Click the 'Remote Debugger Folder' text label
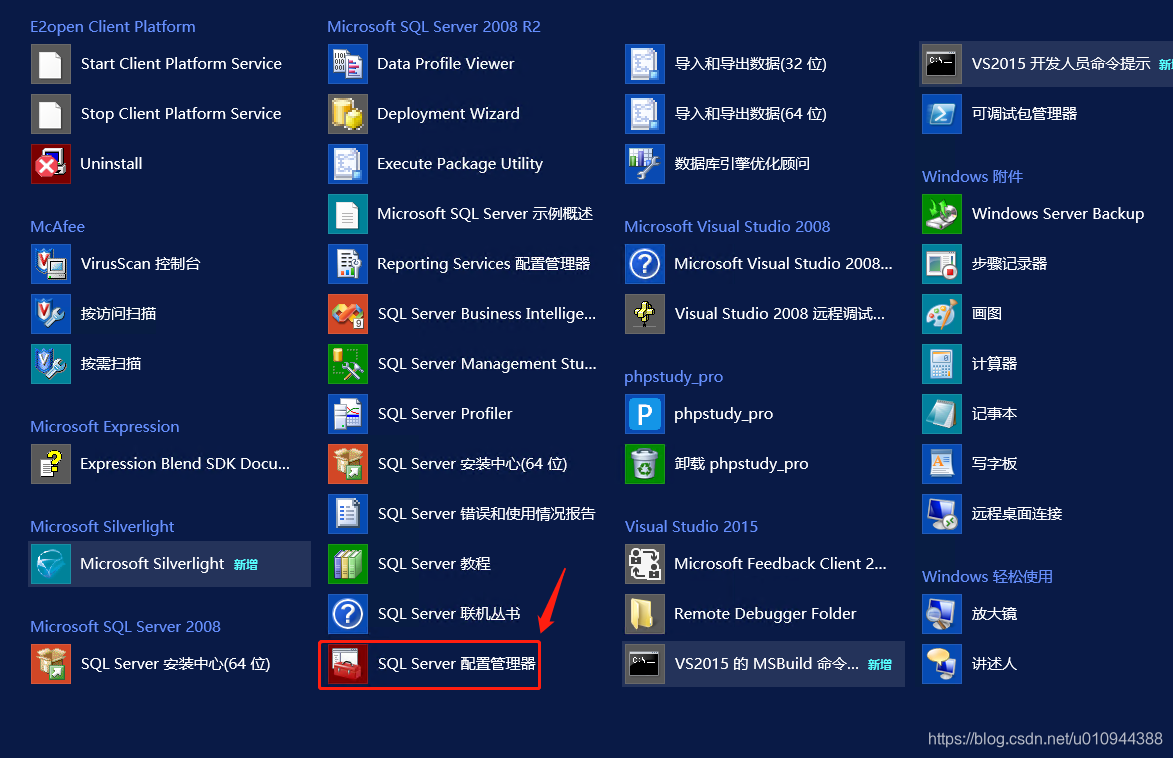The height and width of the screenshot is (758, 1173). (x=765, y=614)
